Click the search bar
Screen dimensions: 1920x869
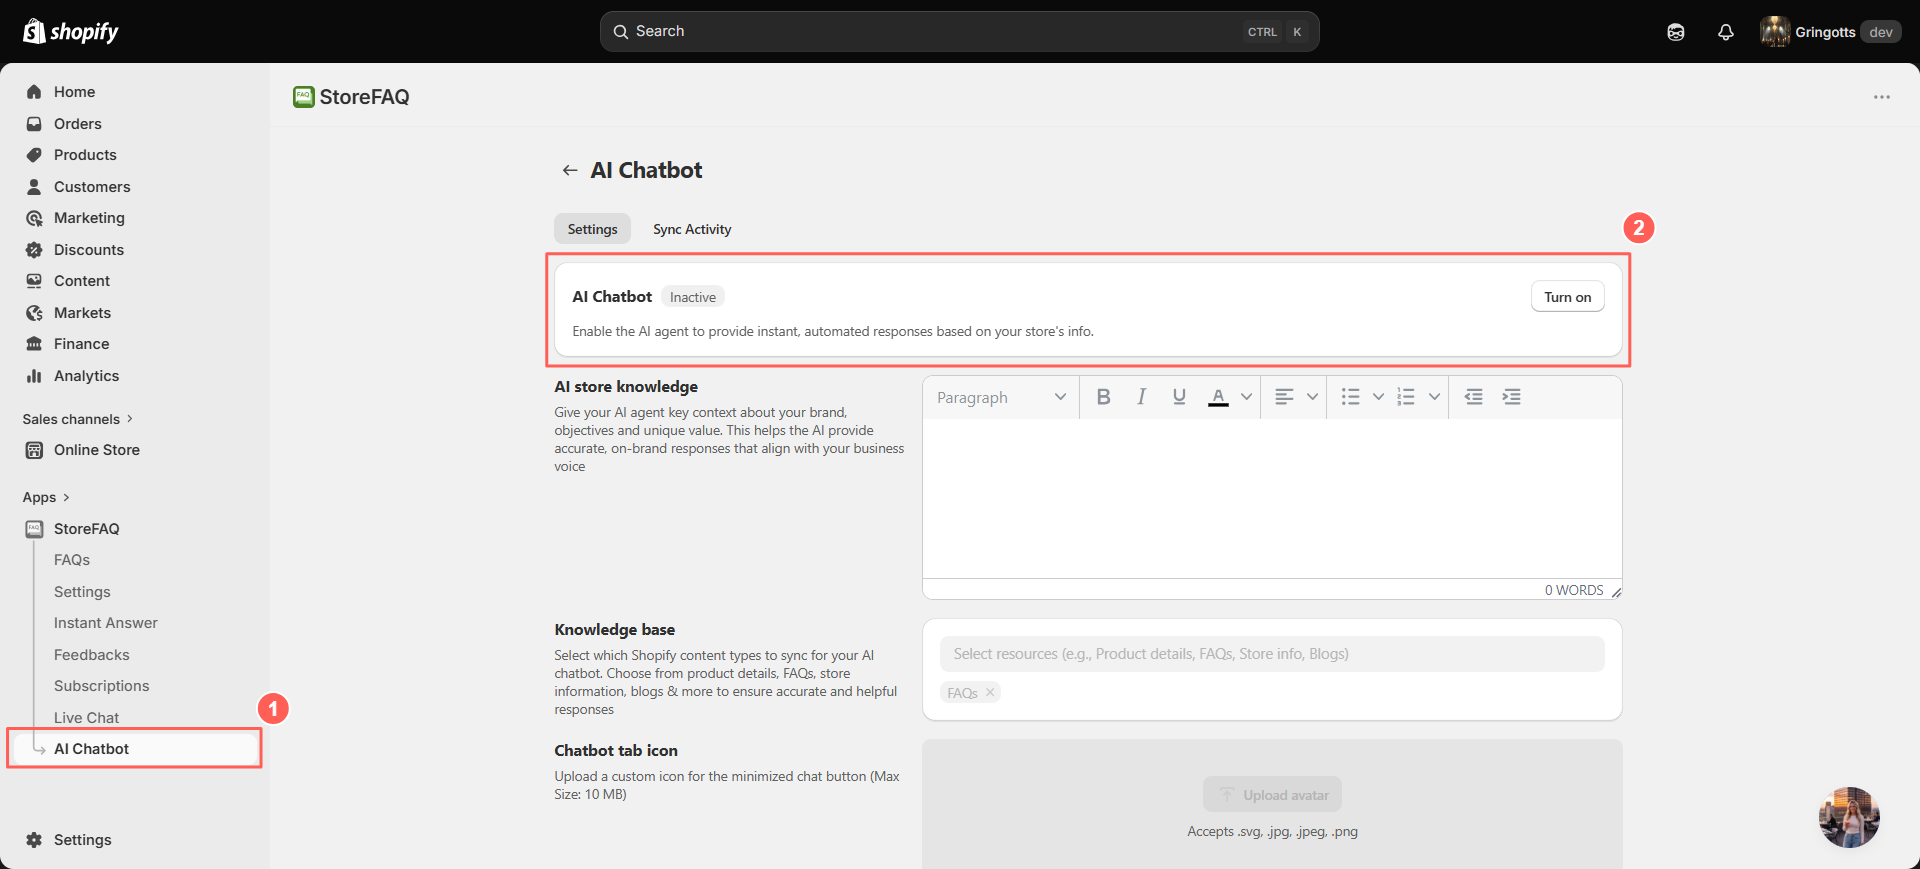pos(959,32)
